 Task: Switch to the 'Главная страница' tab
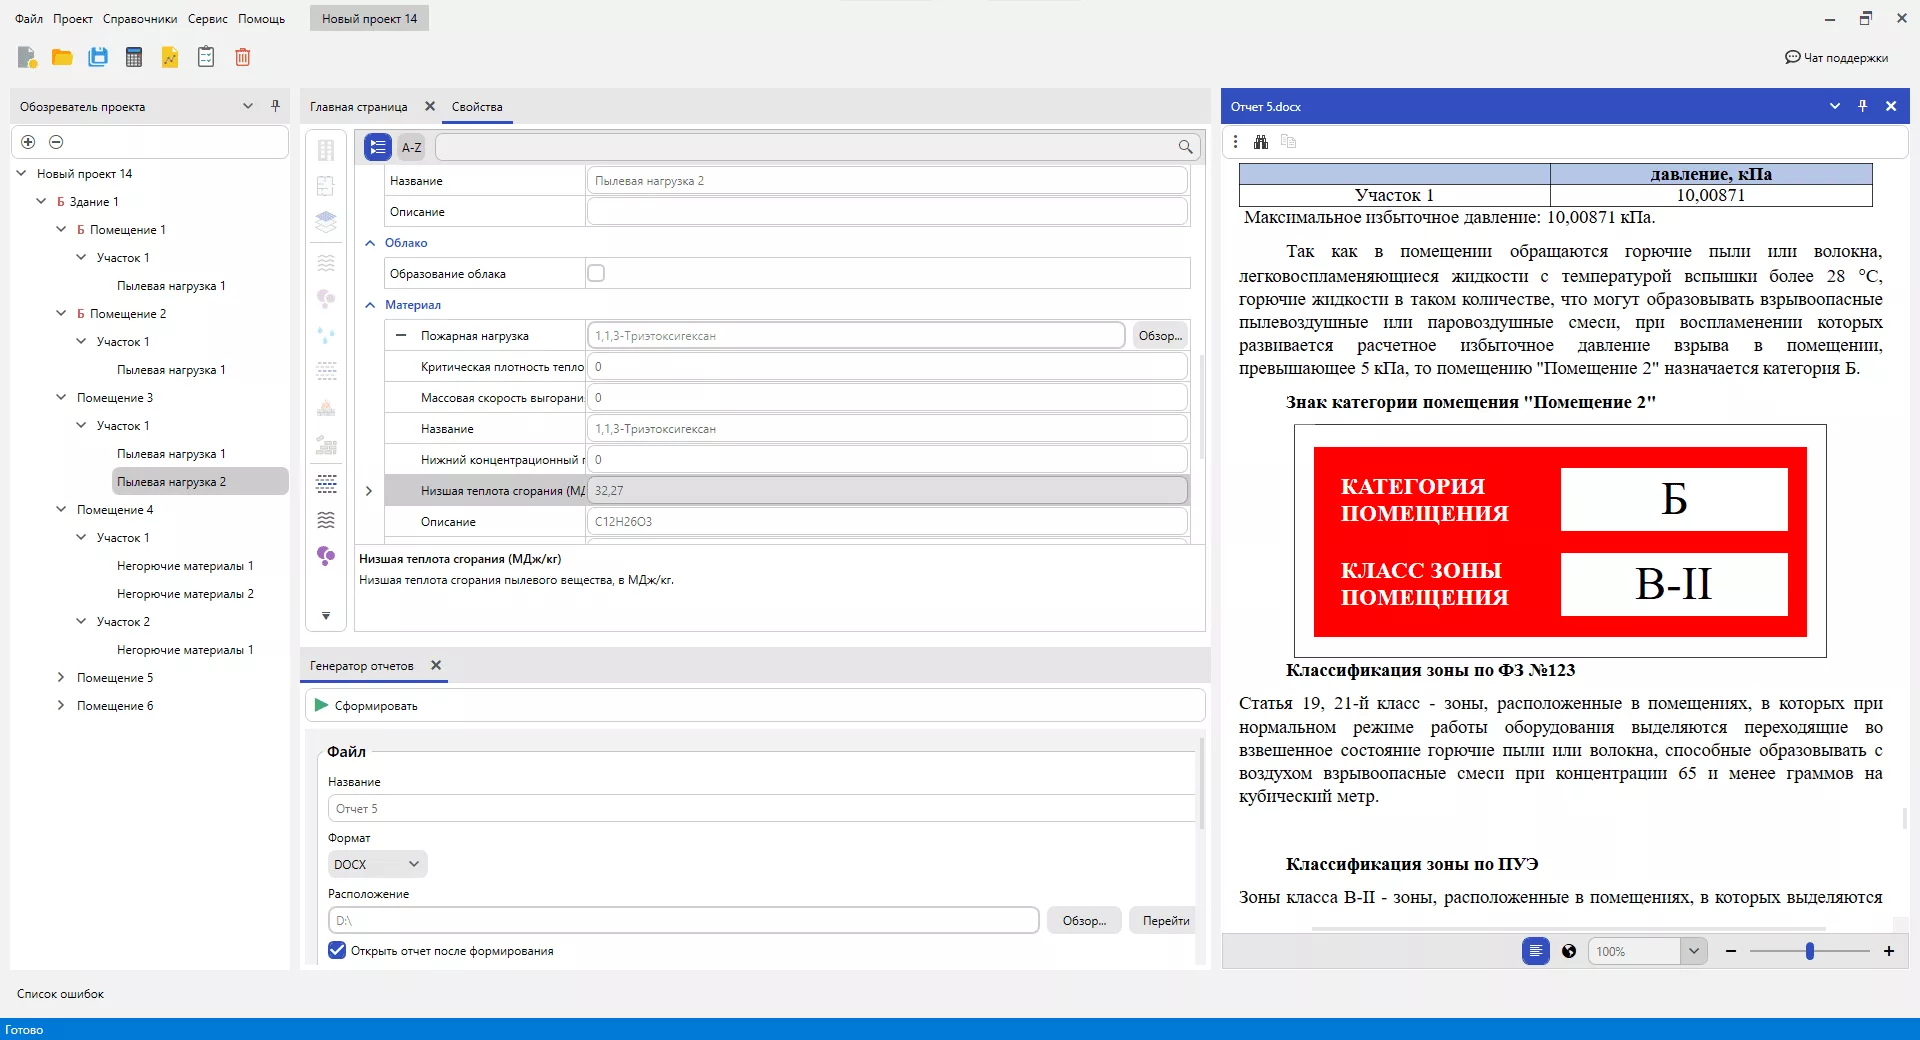coord(358,107)
